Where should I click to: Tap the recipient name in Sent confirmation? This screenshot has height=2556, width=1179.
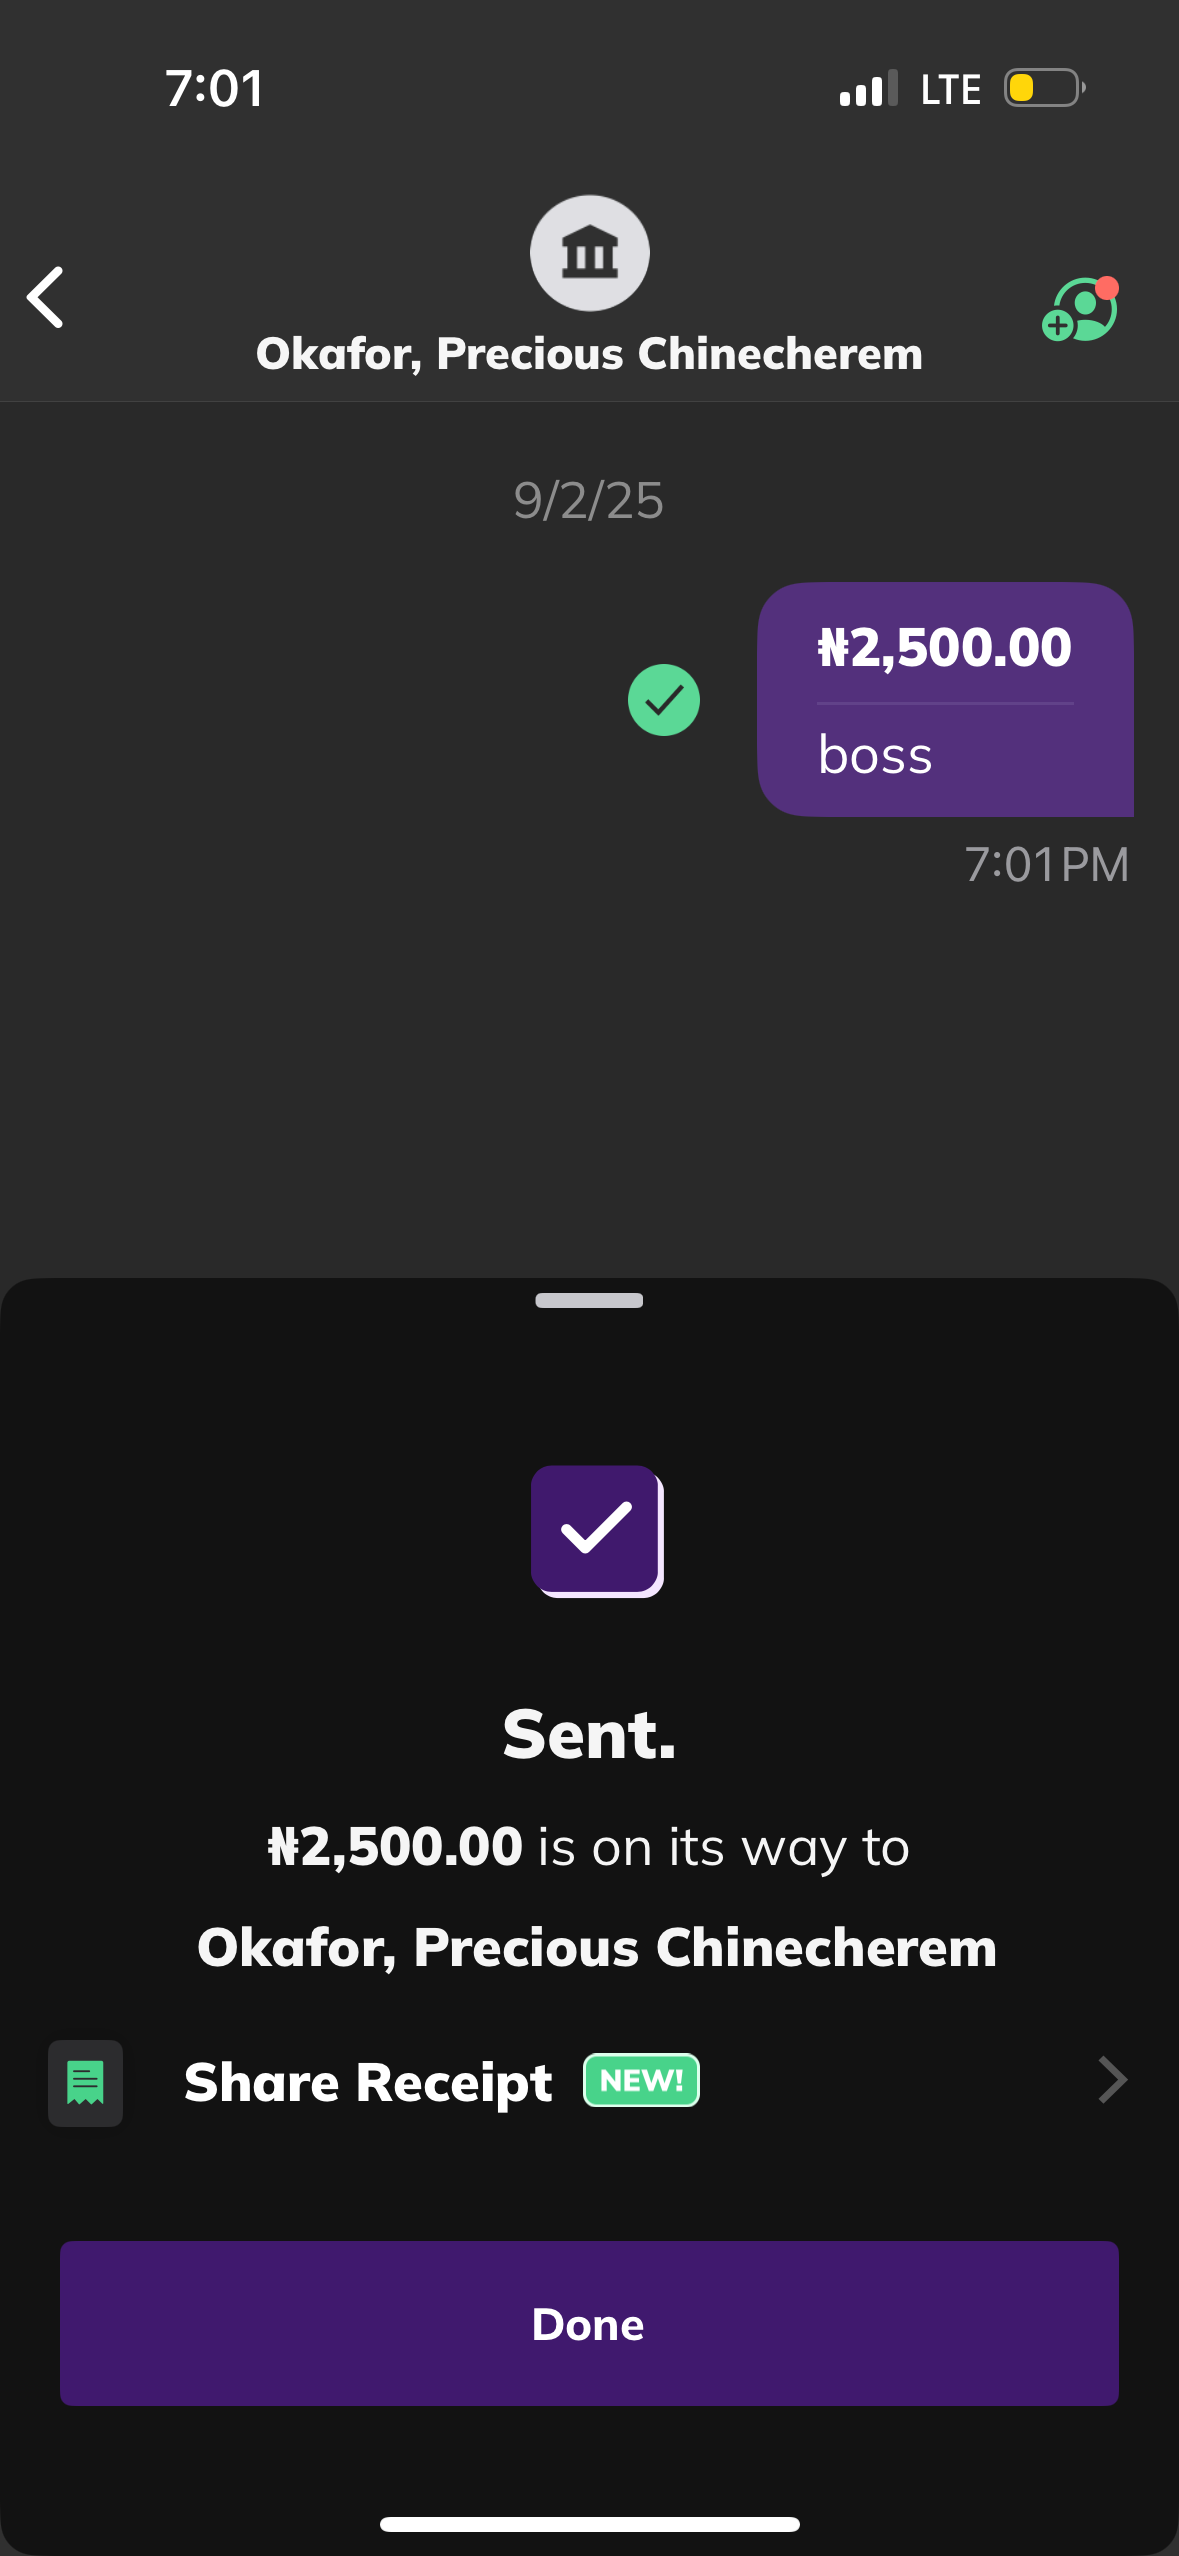pos(597,1948)
